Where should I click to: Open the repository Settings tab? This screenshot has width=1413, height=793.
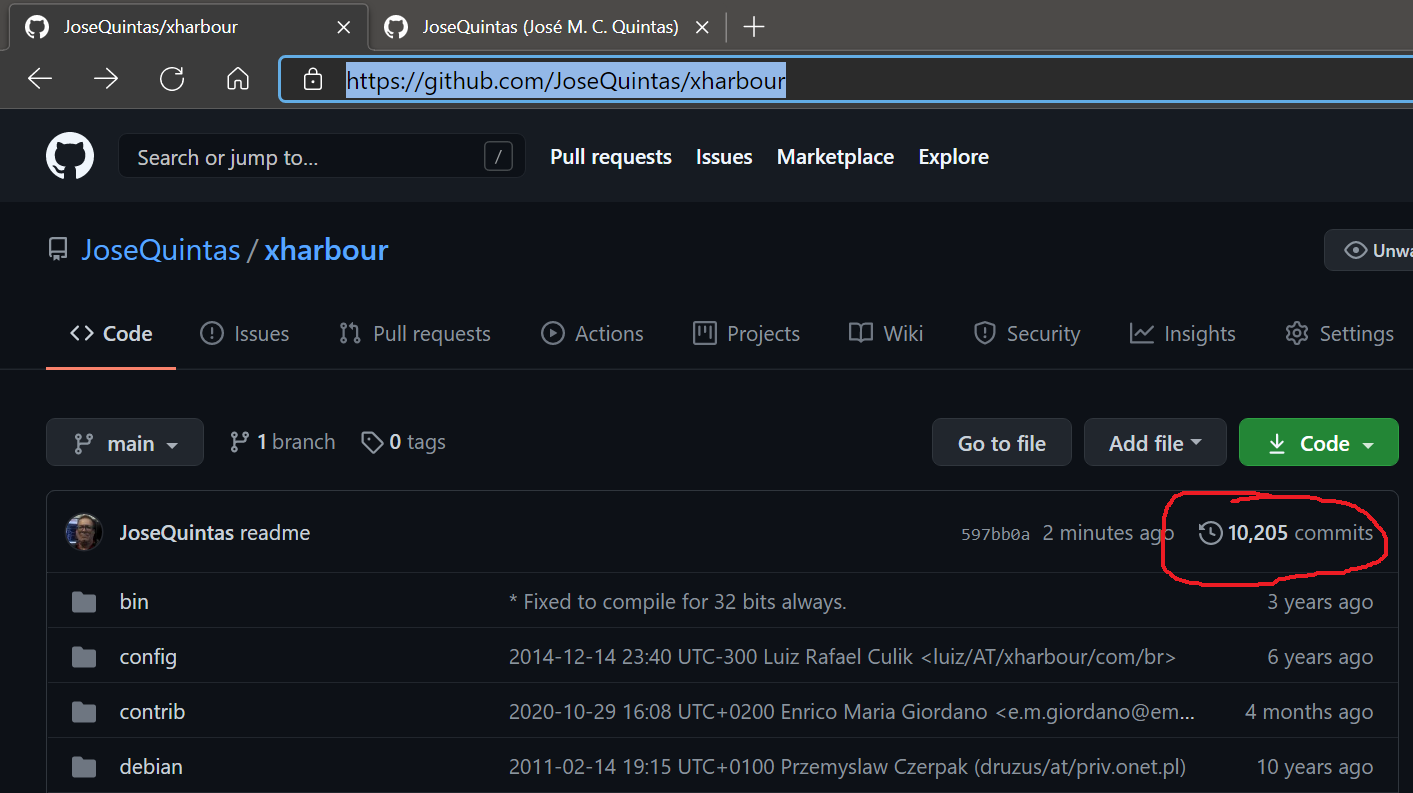tap(1340, 334)
